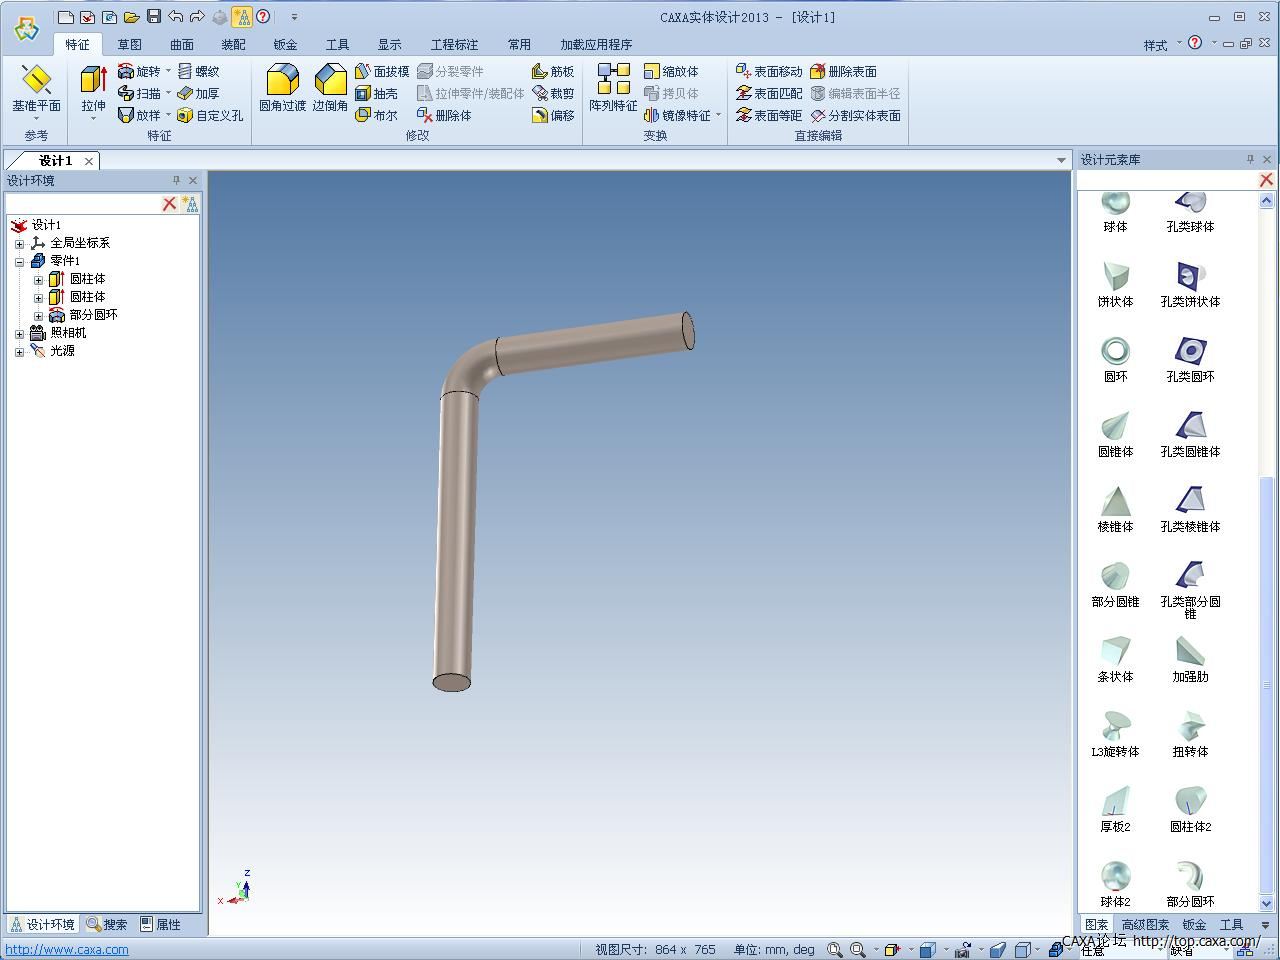Click the 删除表面 delete surface tool
The width and height of the screenshot is (1280, 960).
pyautogui.click(x=843, y=71)
